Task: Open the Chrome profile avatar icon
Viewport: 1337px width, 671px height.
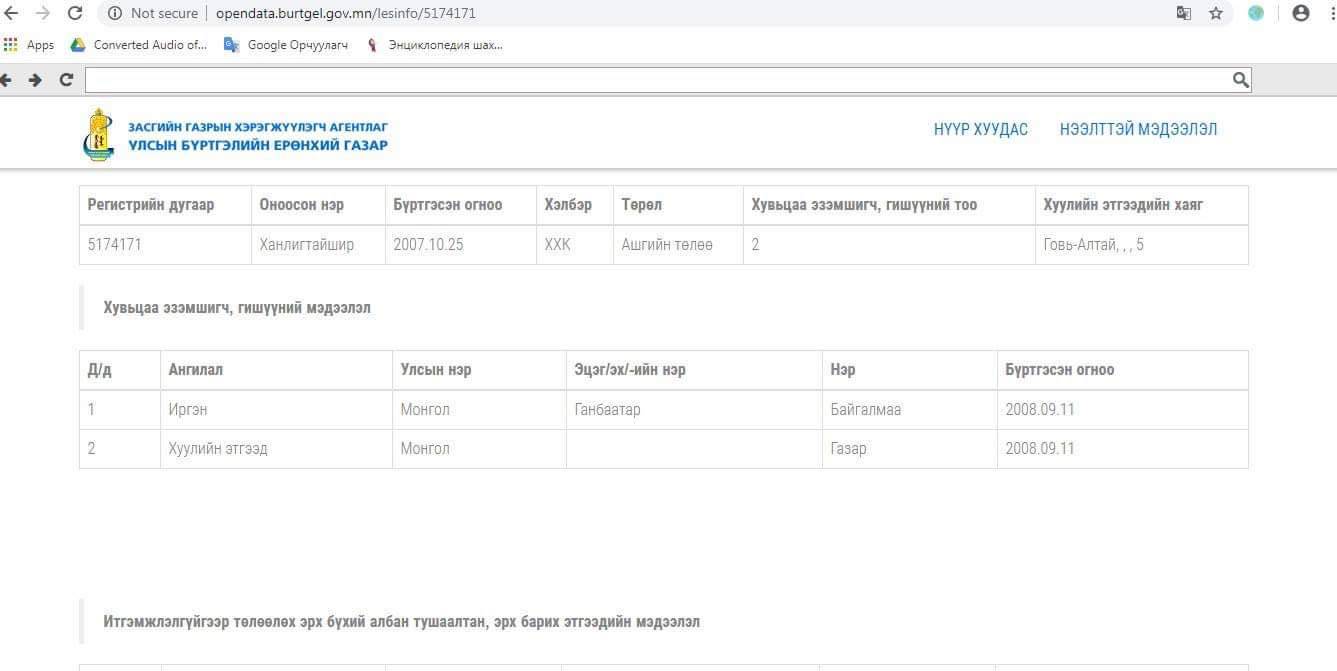Action: coord(1300,13)
